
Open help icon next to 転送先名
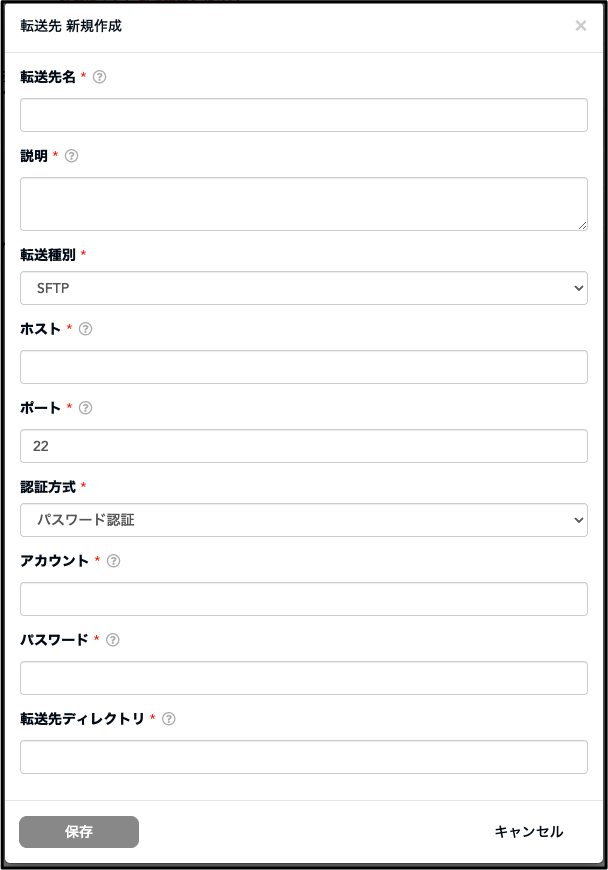99,77
